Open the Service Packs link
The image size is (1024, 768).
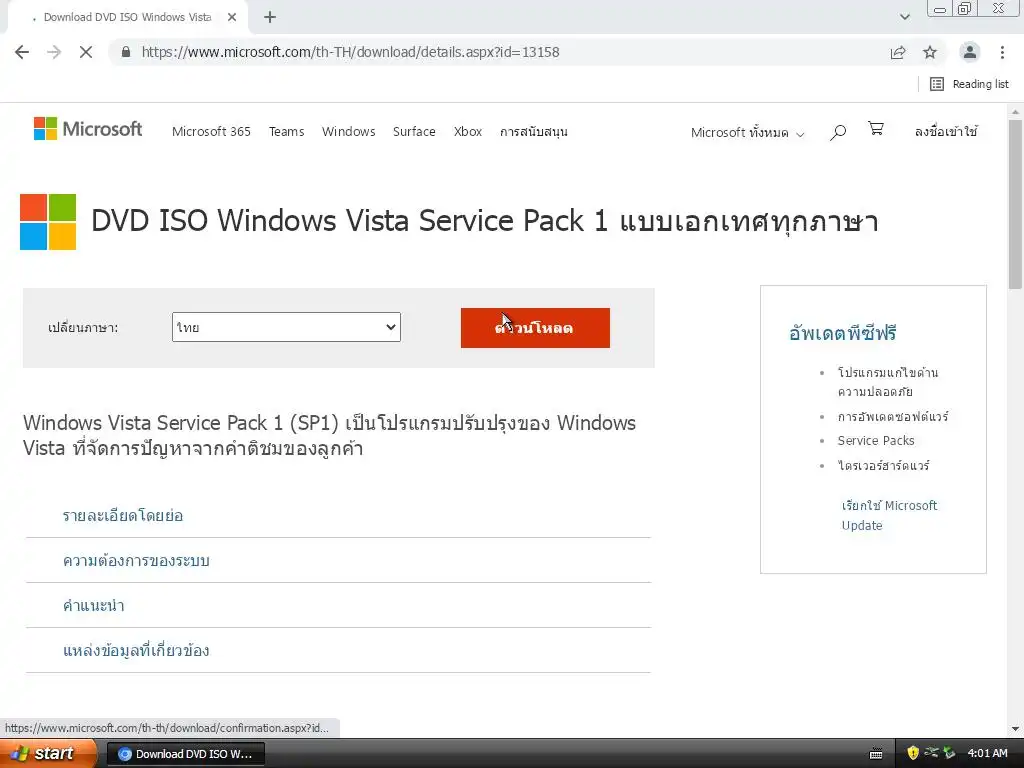point(876,441)
